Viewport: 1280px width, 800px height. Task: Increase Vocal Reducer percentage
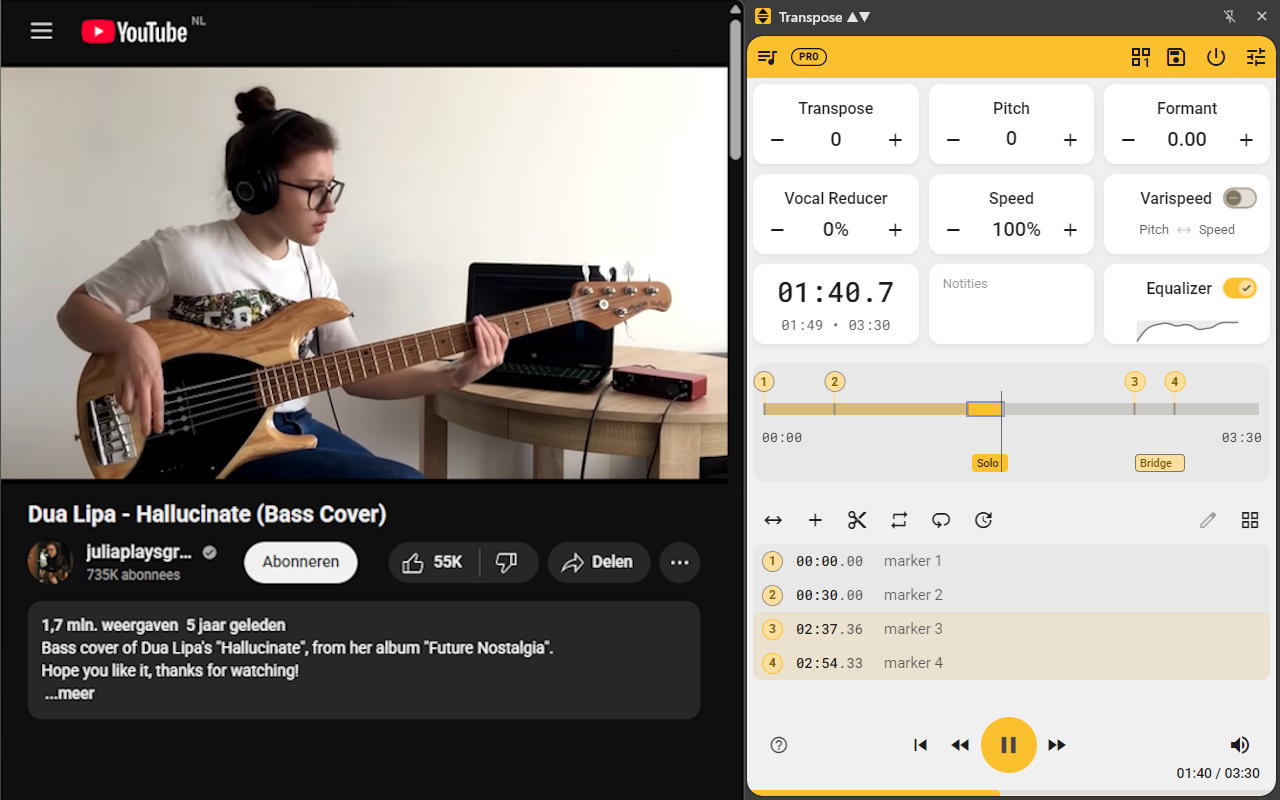tap(895, 230)
